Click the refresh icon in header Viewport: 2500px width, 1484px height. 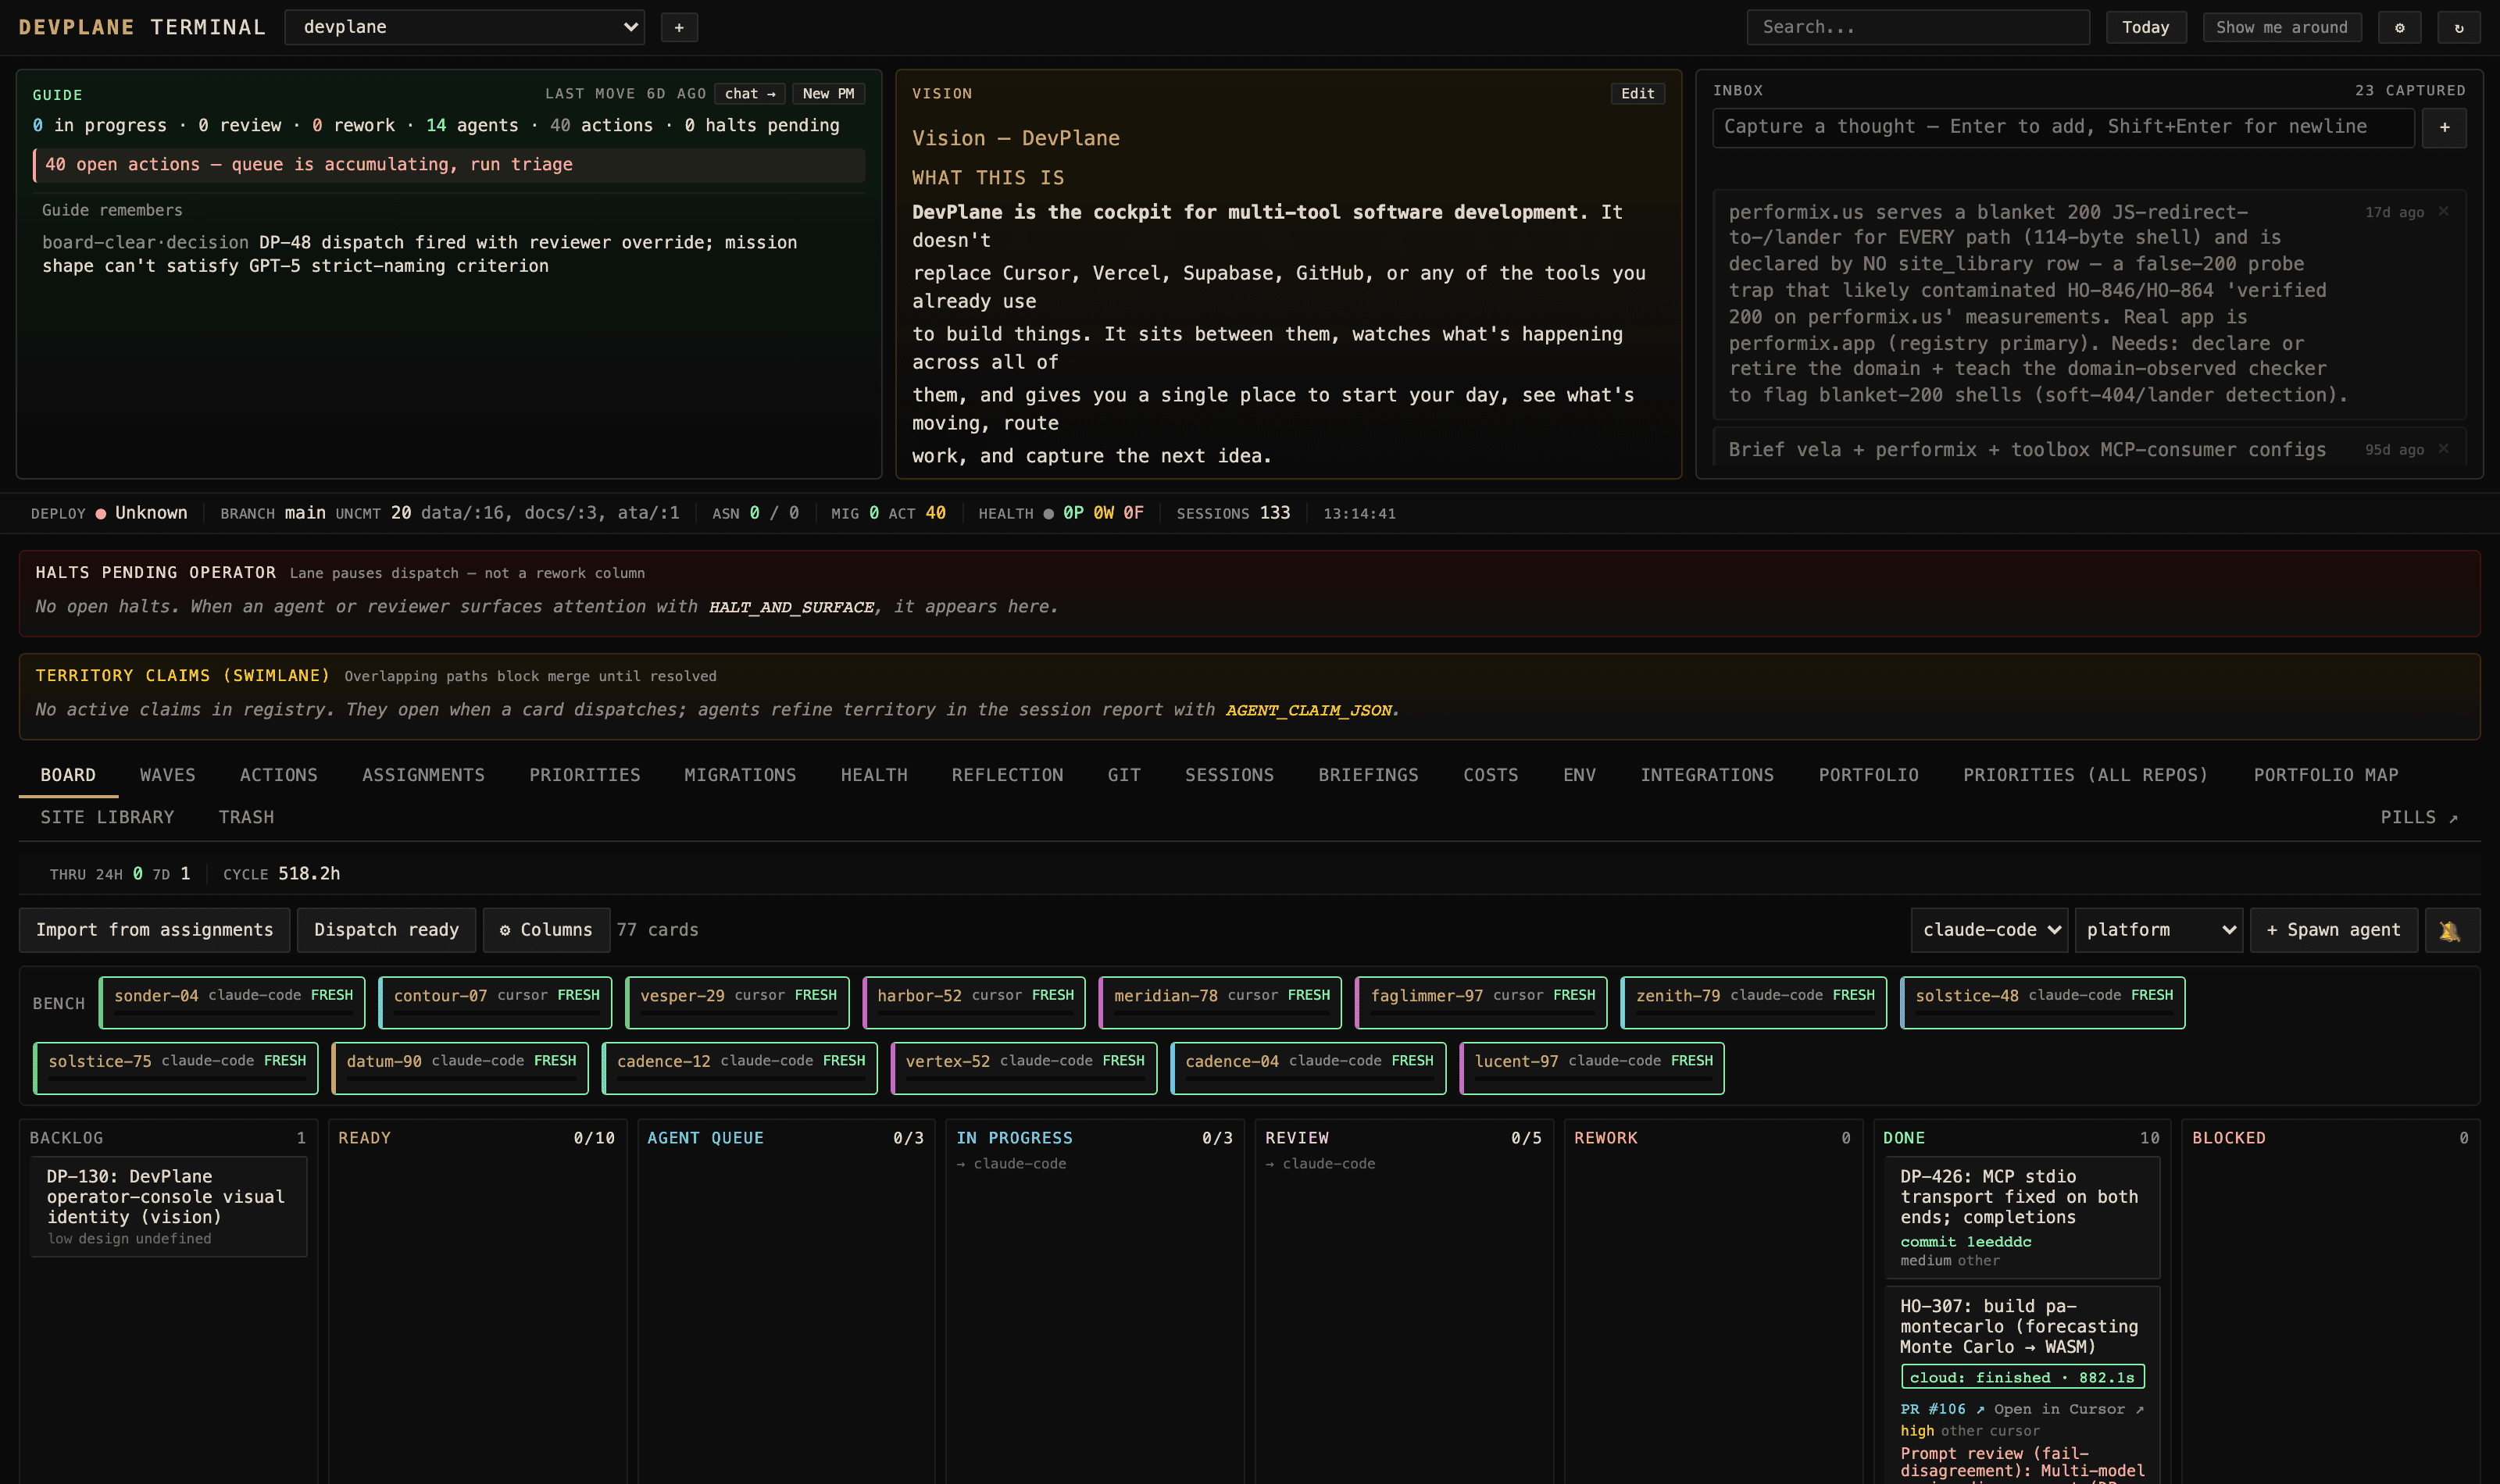(x=2458, y=27)
